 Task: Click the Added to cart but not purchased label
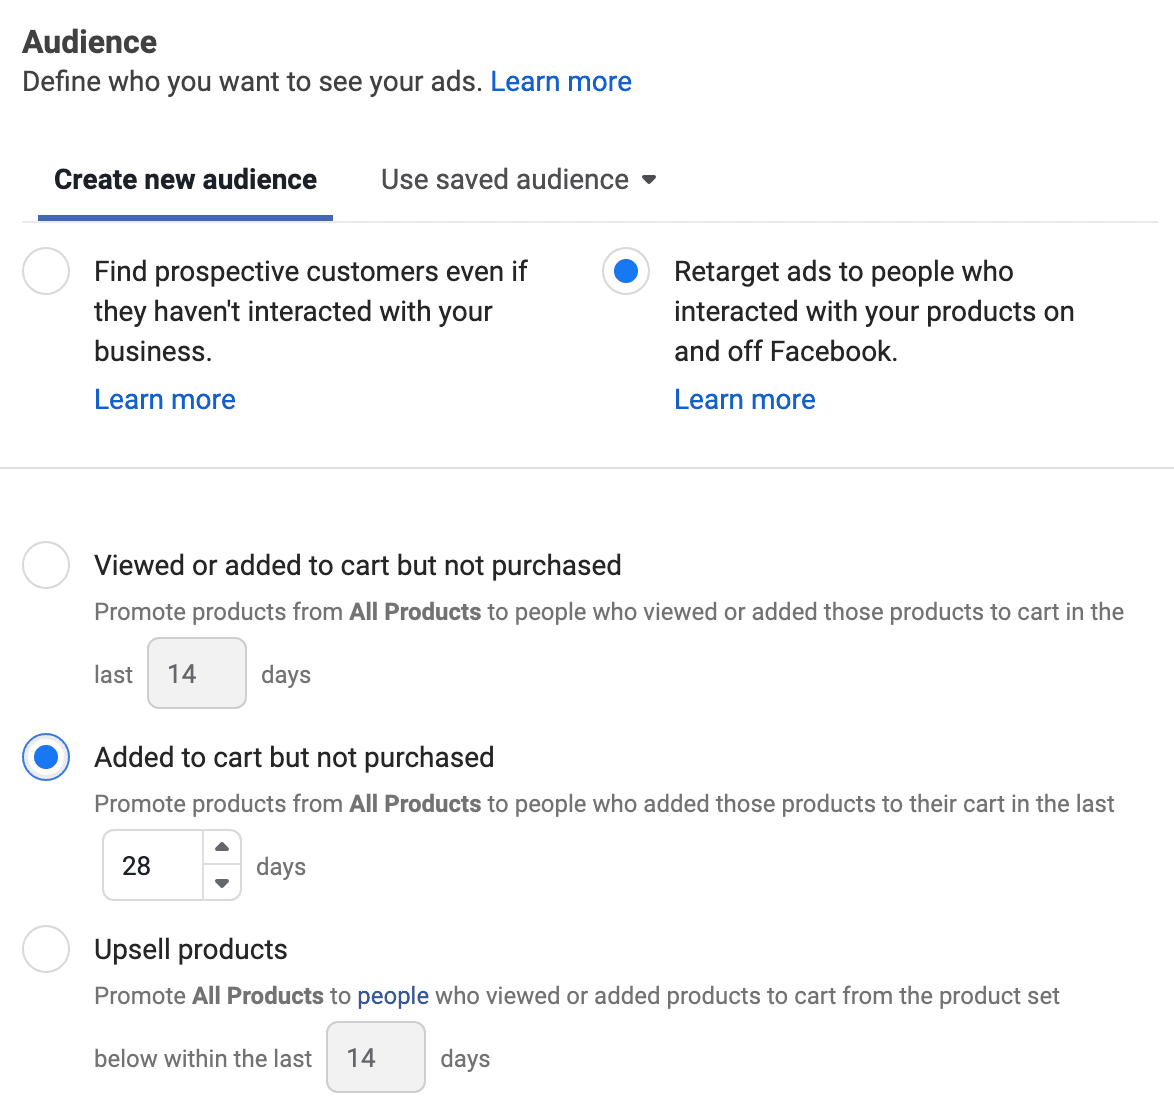point(294,758)
